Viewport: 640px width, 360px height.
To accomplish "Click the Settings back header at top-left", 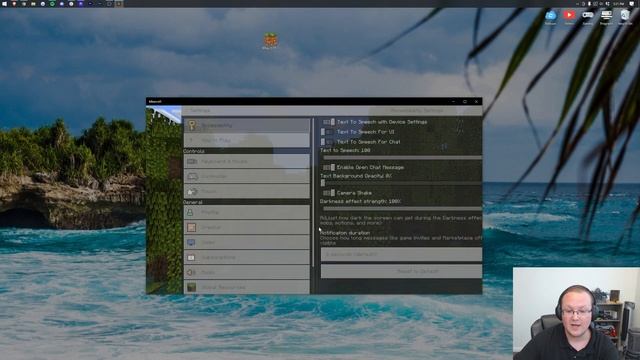I will pos(200,110).
